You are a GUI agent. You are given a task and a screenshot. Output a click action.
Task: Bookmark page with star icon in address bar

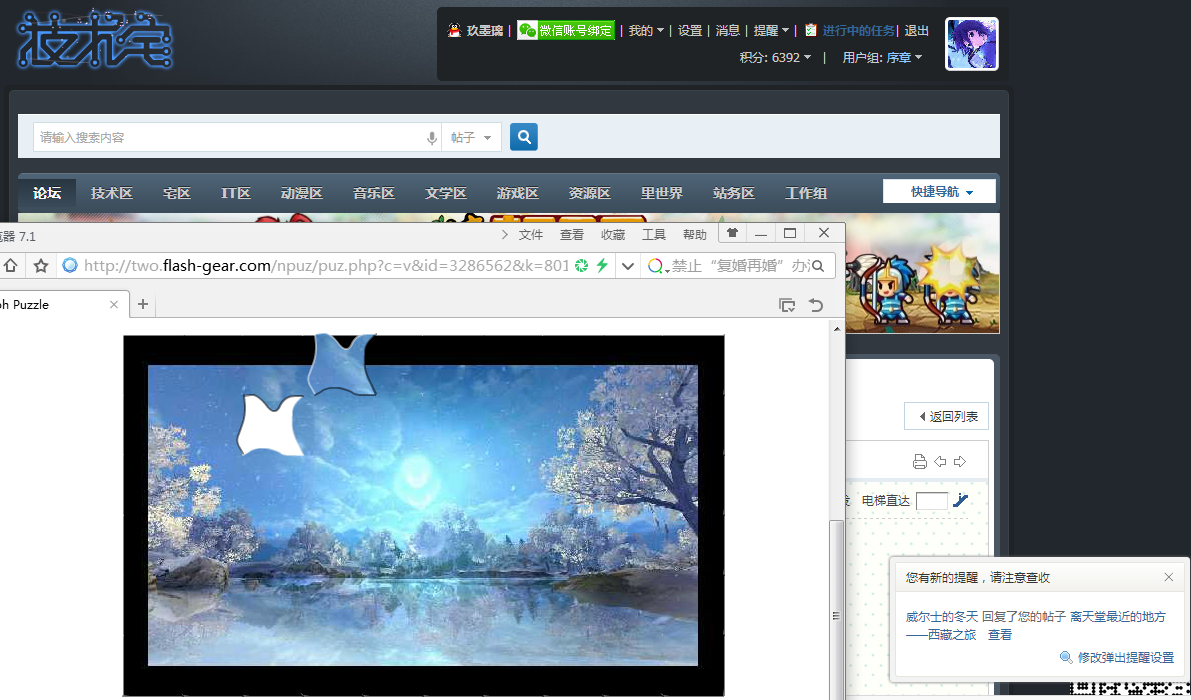pyautogui.click(x=41, y=266)
